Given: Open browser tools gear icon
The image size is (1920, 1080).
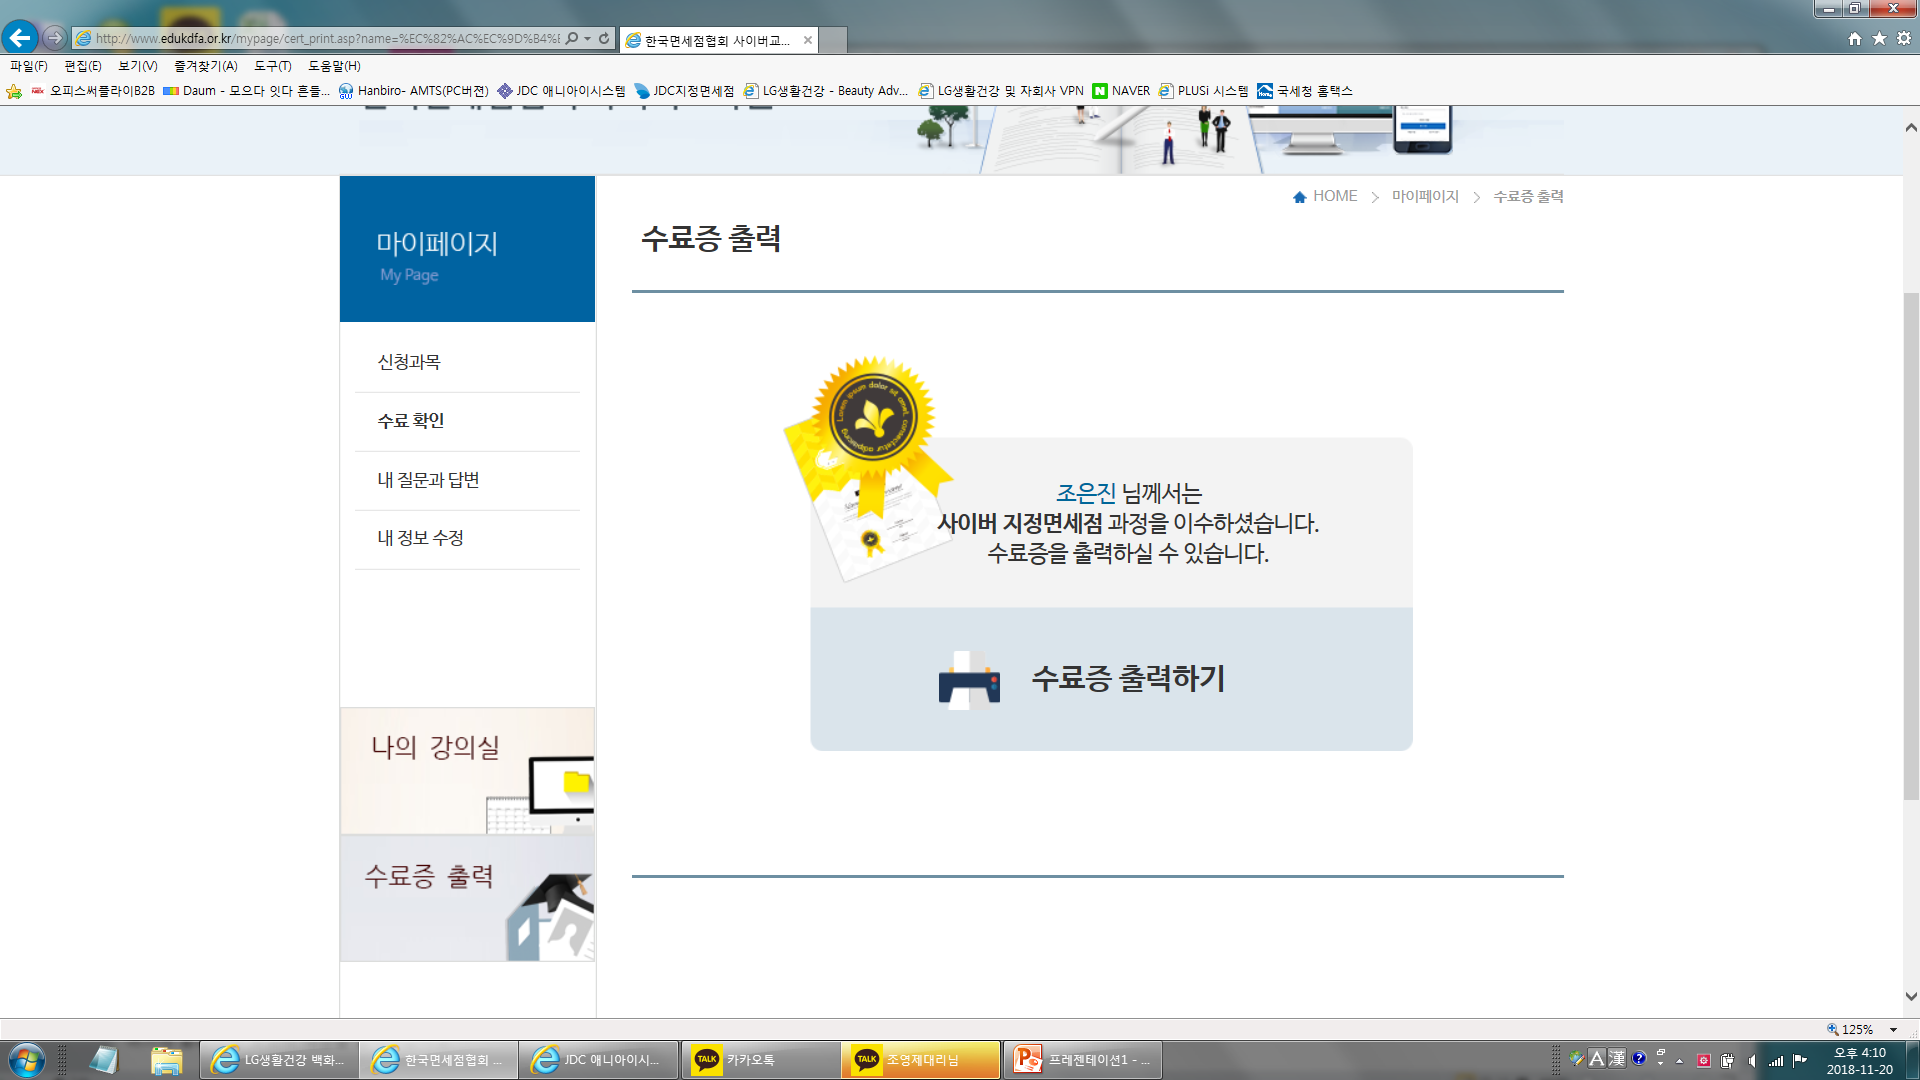Looking at the screenshot, I should coord(1904,39).
